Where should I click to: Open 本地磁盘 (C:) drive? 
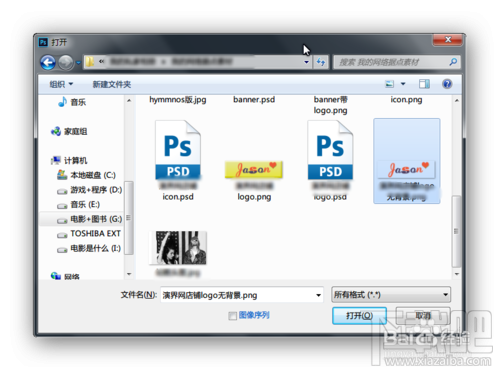tap(93, 175)
